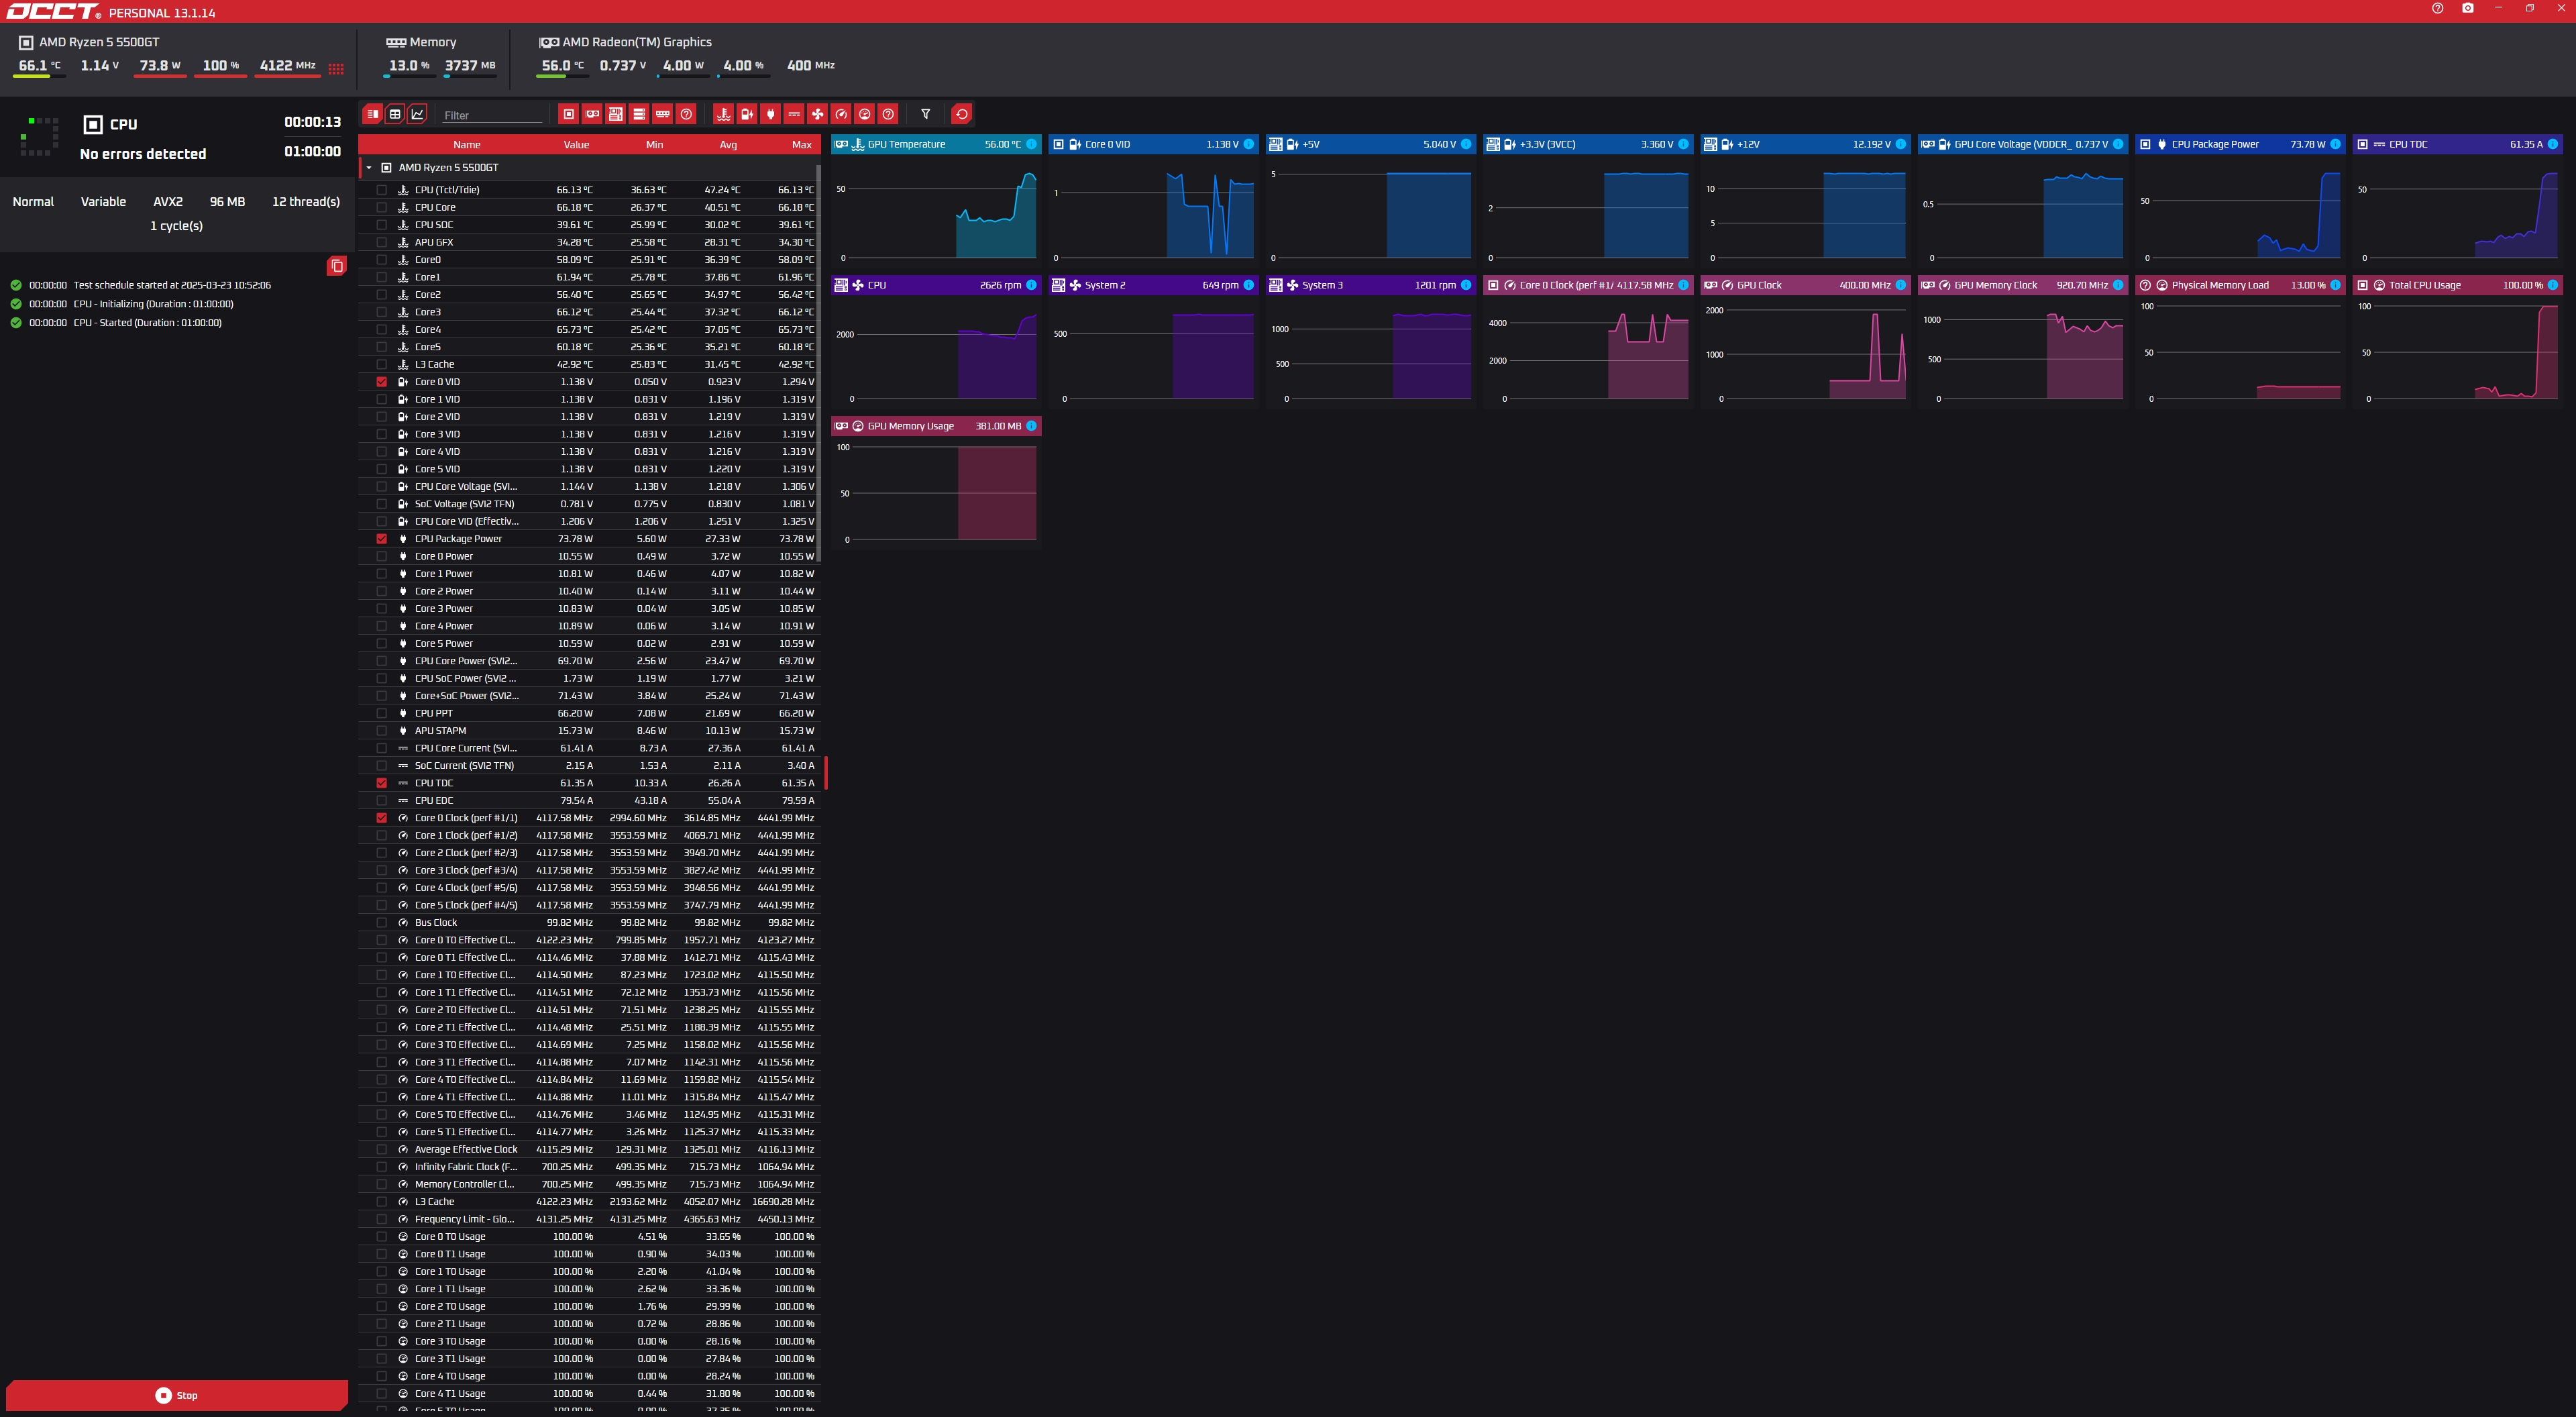Sort by the Name column header
Screen dimensions: 2576x1417
point(467,145)
